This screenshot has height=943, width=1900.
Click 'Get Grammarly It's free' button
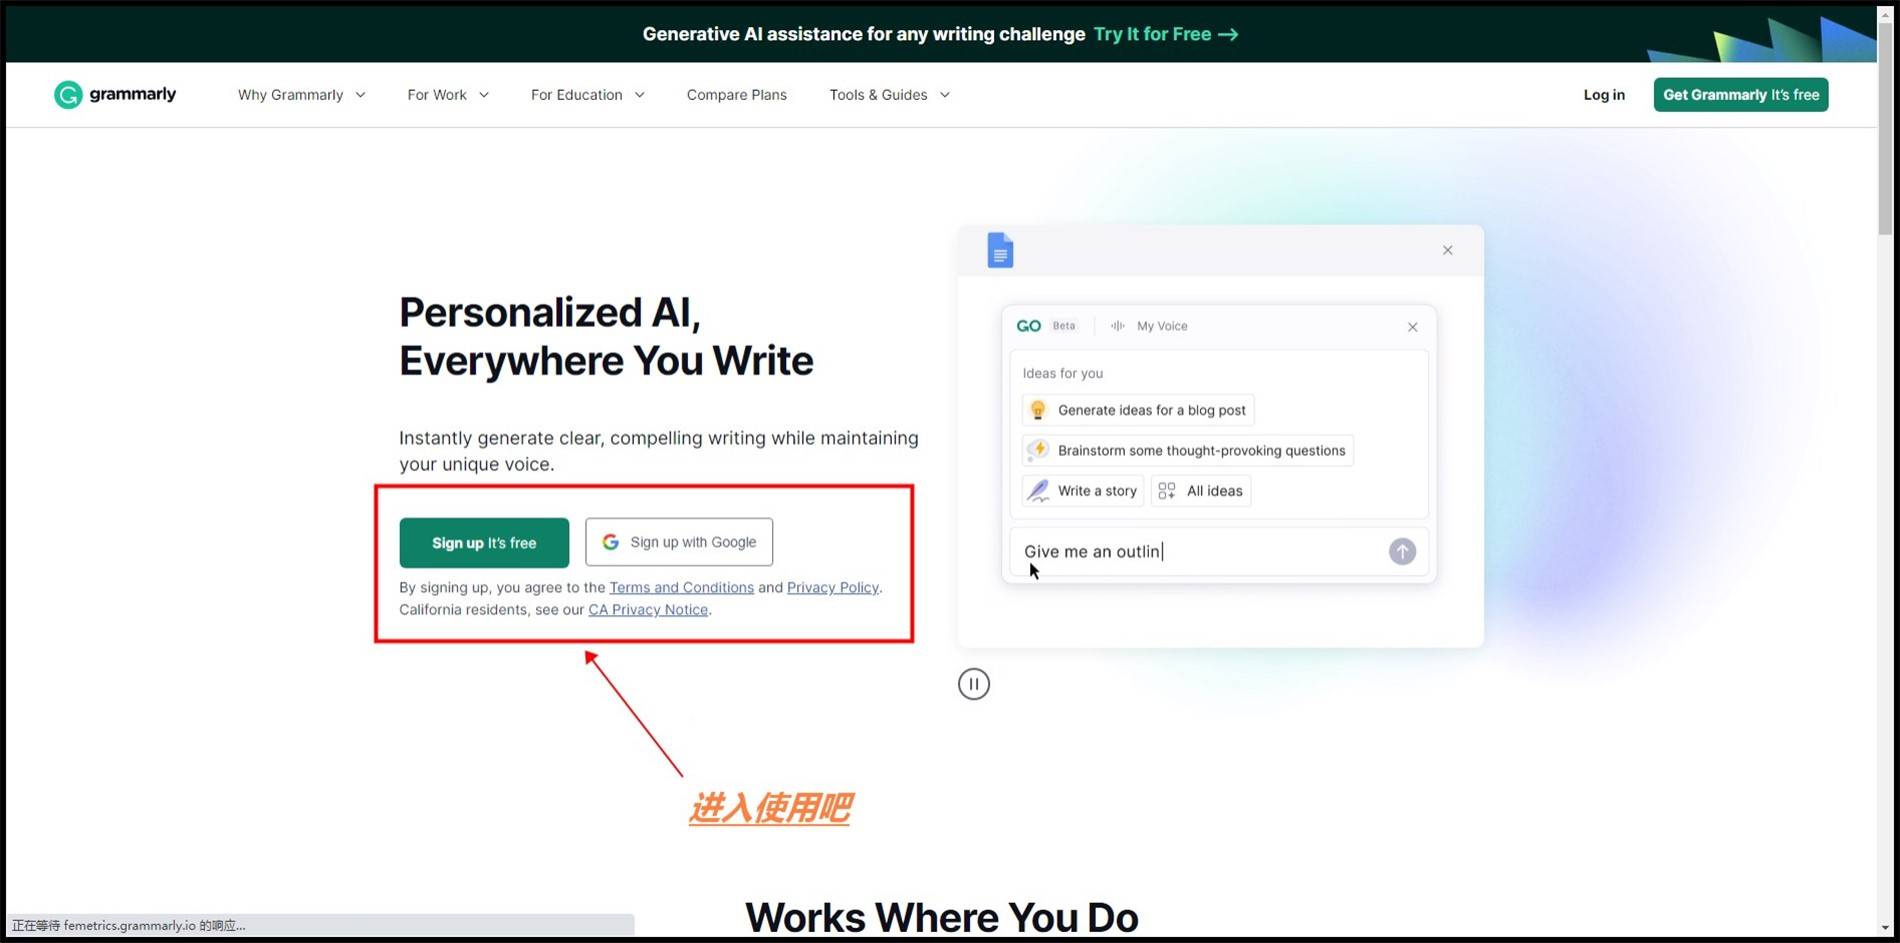pos(1741,95)
